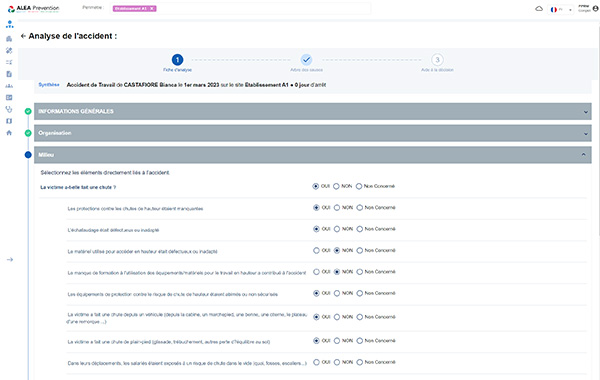Click the 'L'échafaudage était défectueux ou inadapté' text
Image resolution: width=600 pixels, height=380 pixels.
[113, 230]
